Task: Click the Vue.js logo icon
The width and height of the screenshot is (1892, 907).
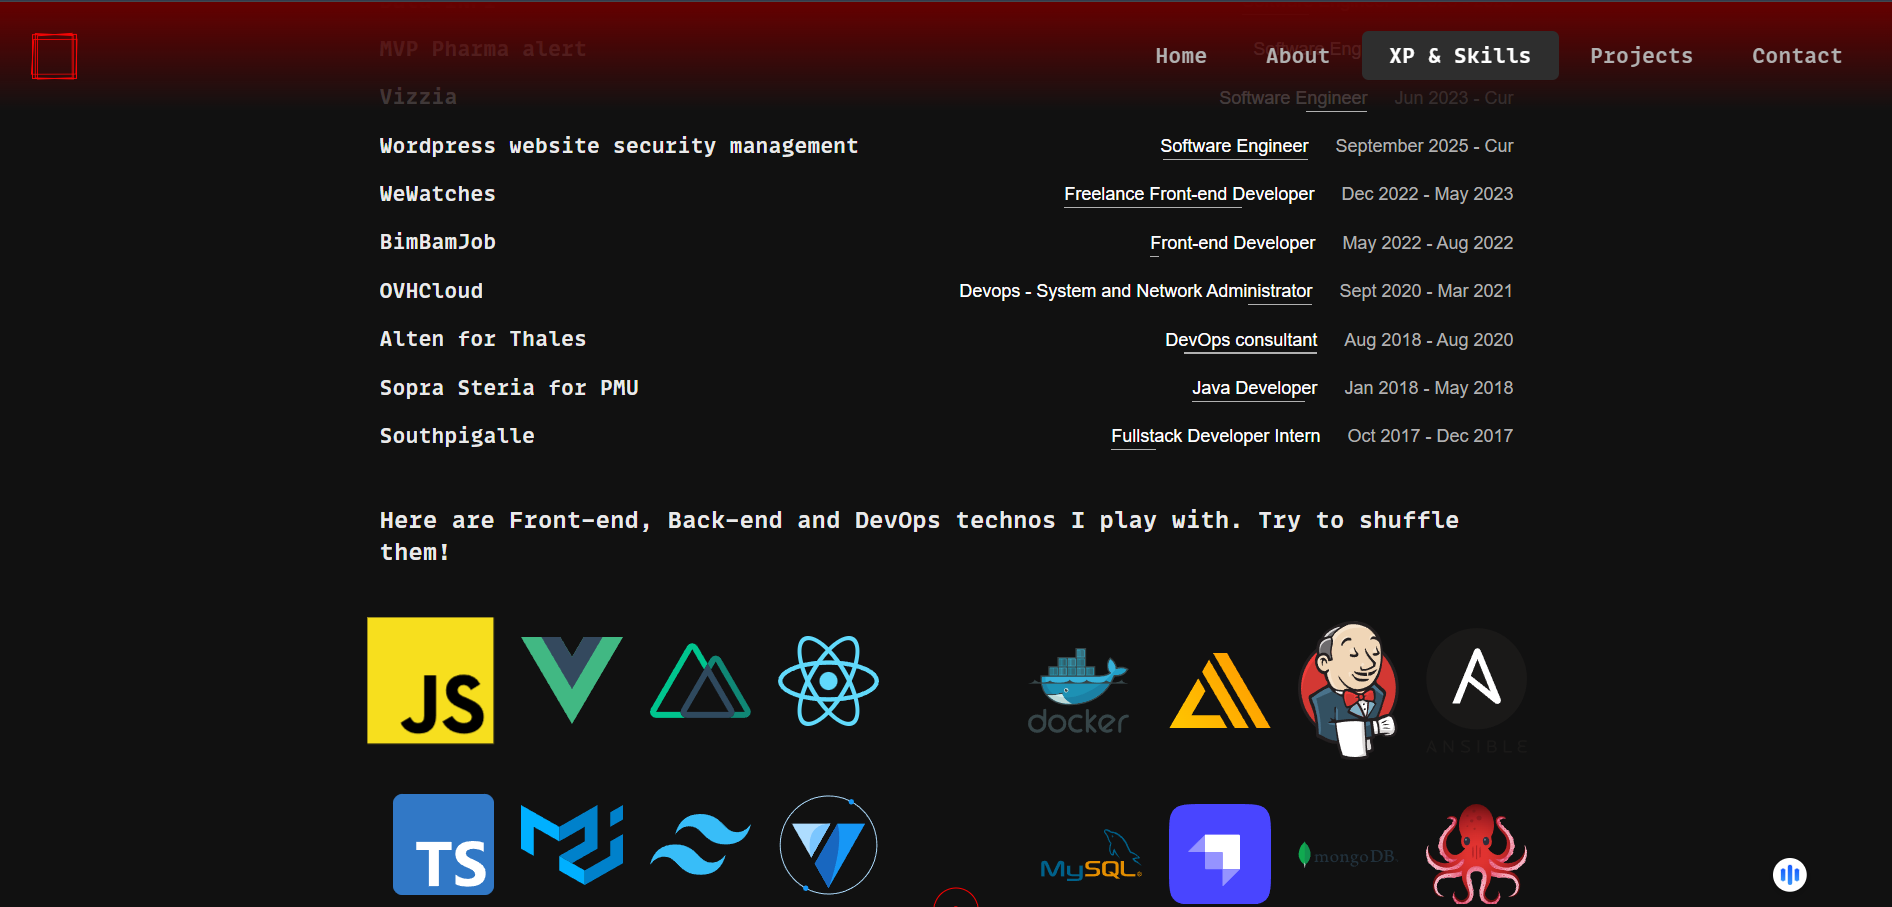Action: (572, 679)
